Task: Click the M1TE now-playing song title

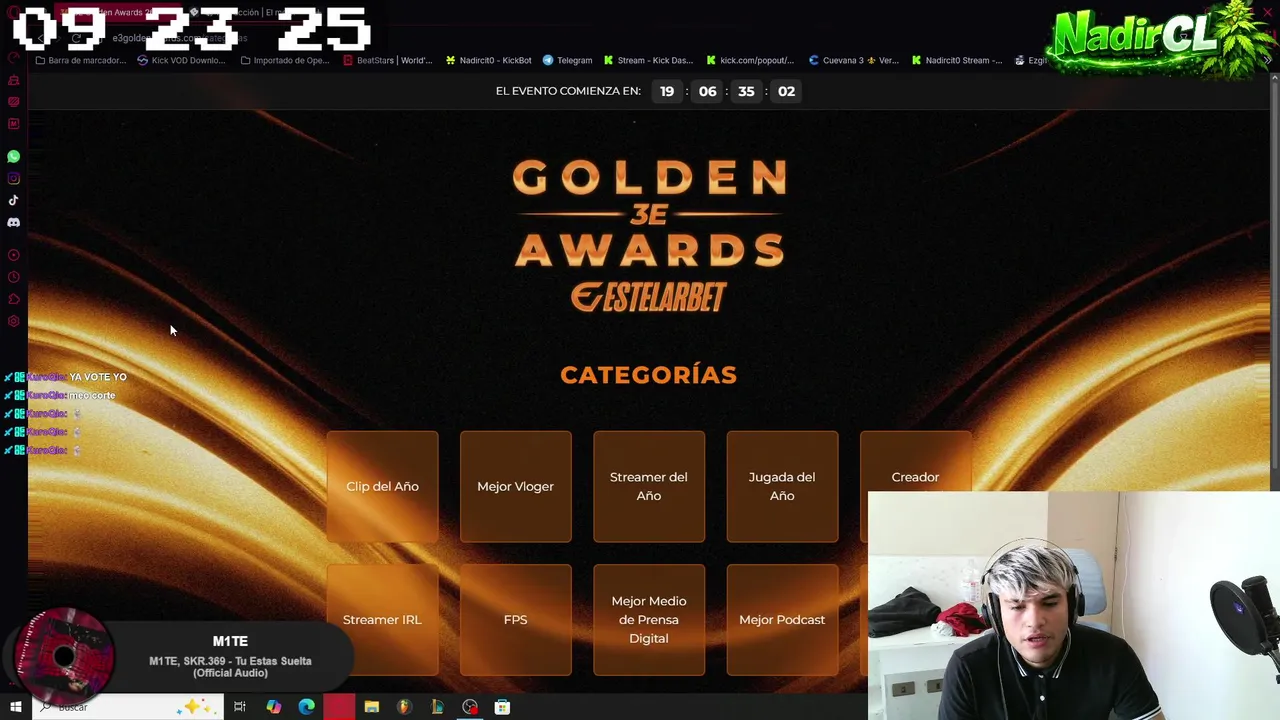Action: click(230, 667)
